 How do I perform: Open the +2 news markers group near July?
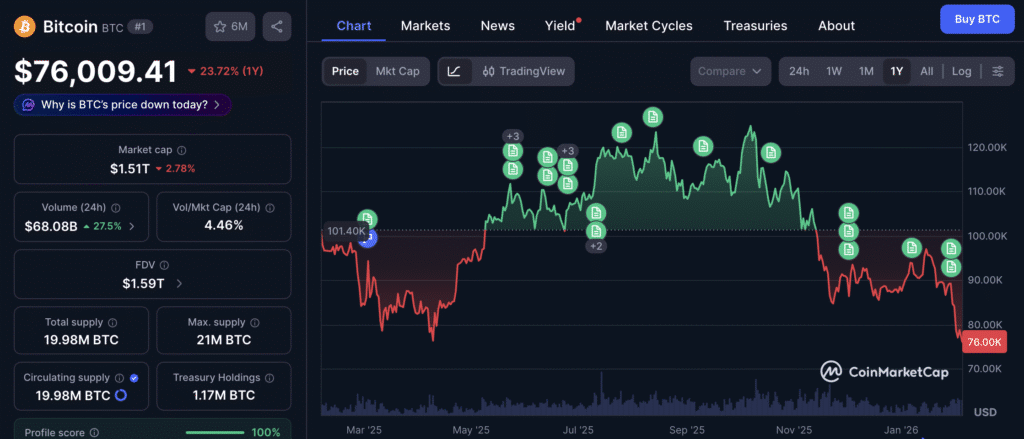coord(596,246)
